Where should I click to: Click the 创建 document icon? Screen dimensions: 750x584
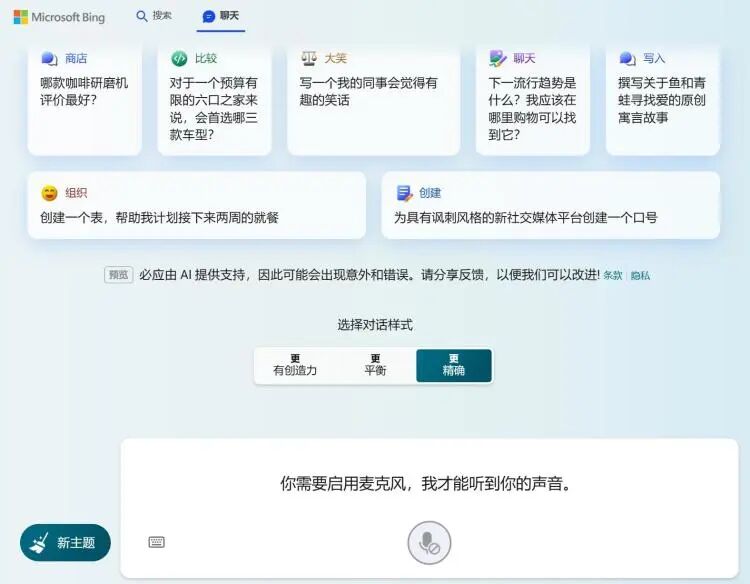(x=404, y=193)
